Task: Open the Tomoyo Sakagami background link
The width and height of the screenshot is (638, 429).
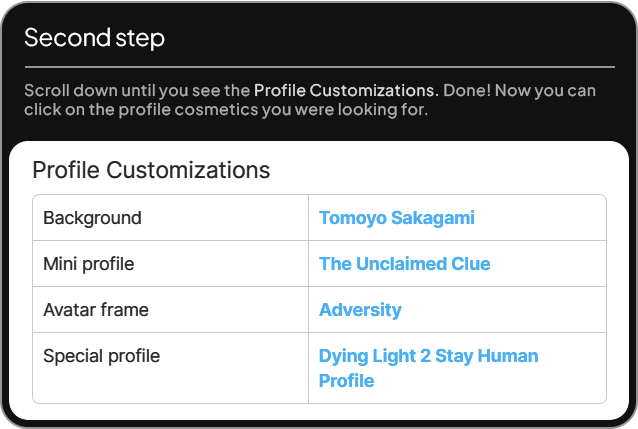Action: click(x=396, y=218)
